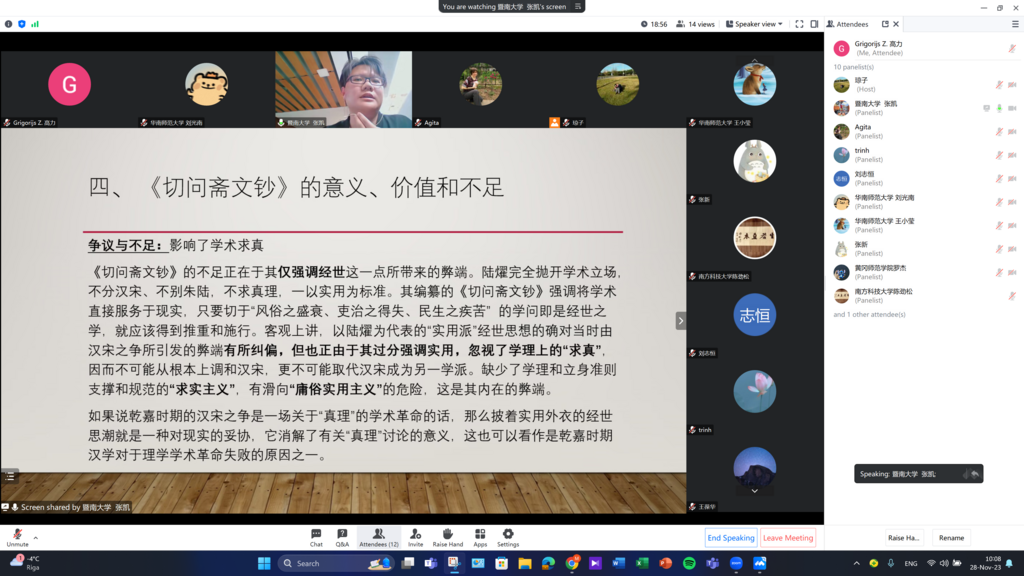Image resolution: width=1024 pixels, height=576 pixels.
Task: Open the Q&A window
Action: tap(342, 537)
